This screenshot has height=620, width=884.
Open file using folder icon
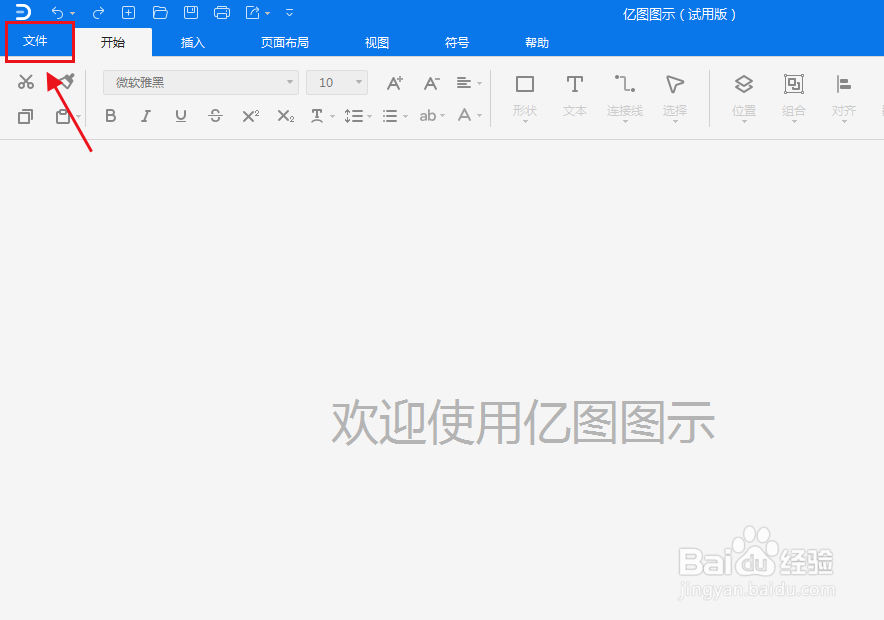[160, 12]
